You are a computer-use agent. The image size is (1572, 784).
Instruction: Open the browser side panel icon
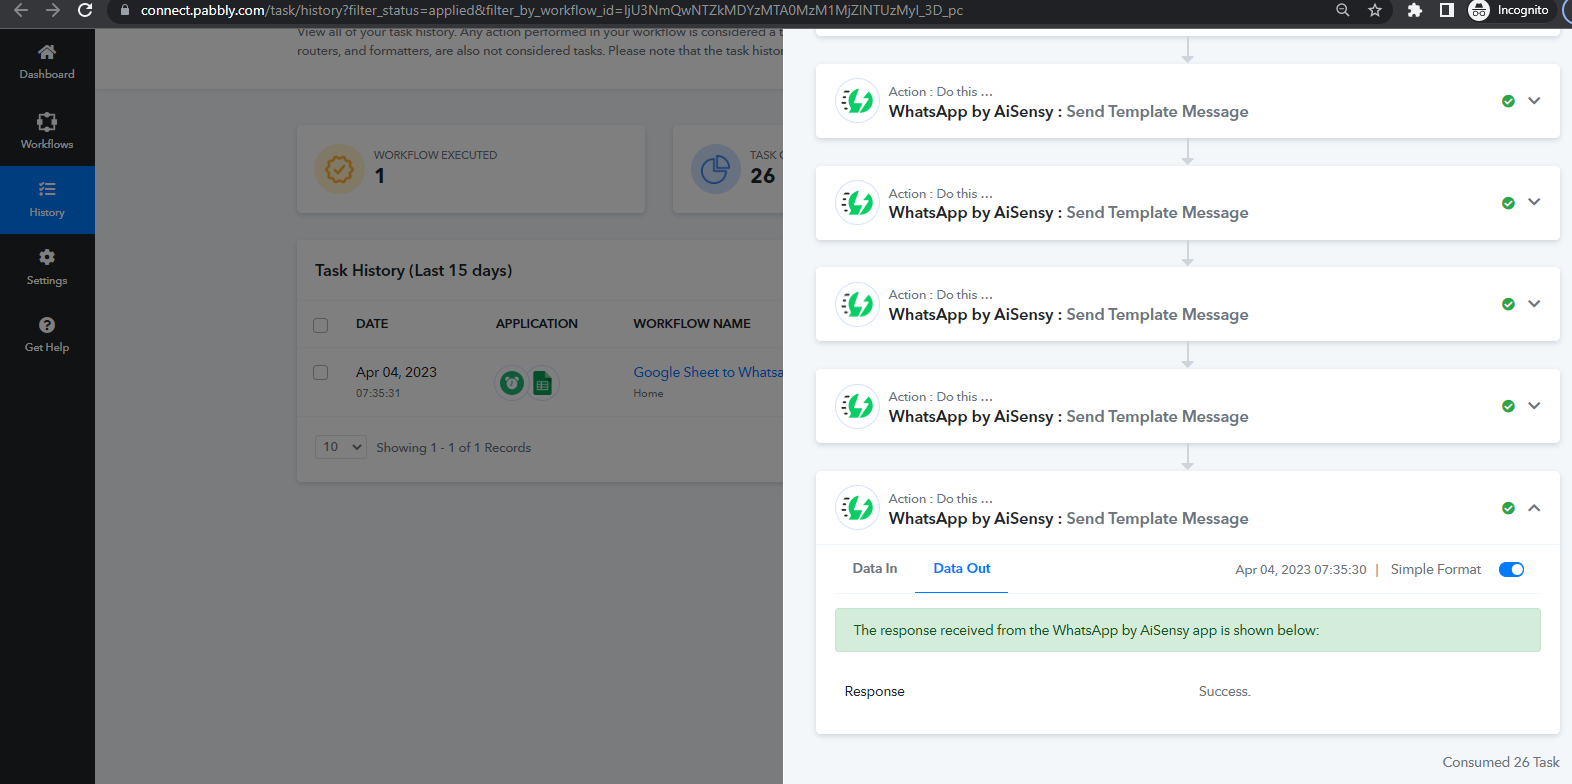[x=1446, y=10]
